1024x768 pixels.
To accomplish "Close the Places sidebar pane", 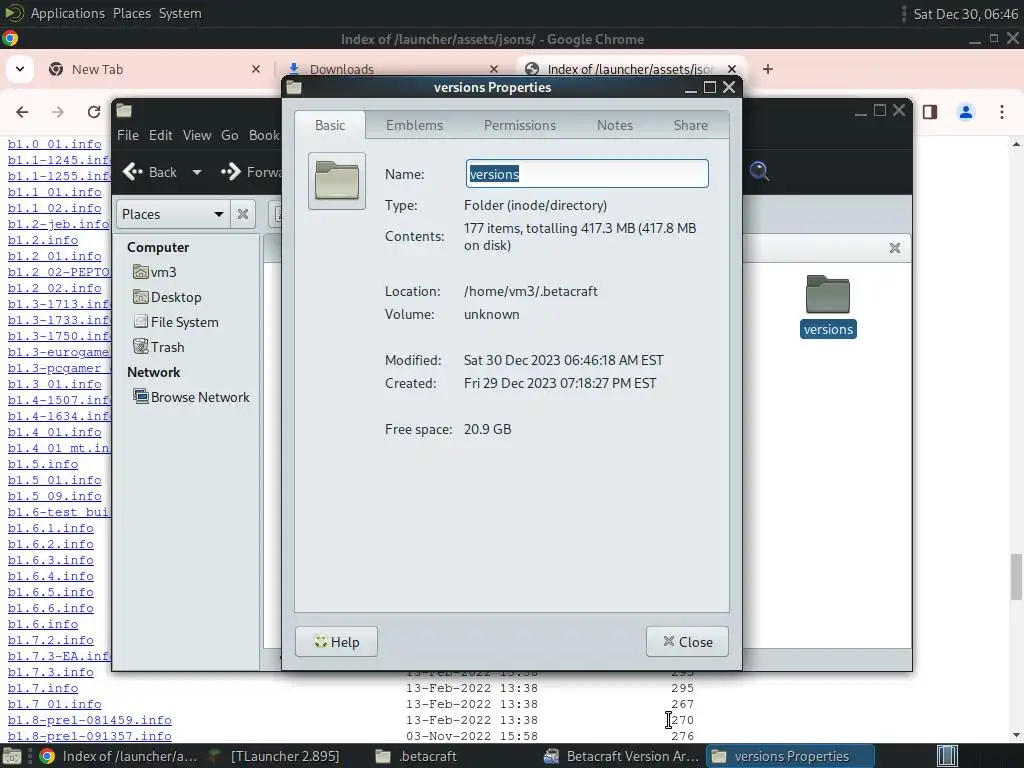I will [x=243, y=214].
